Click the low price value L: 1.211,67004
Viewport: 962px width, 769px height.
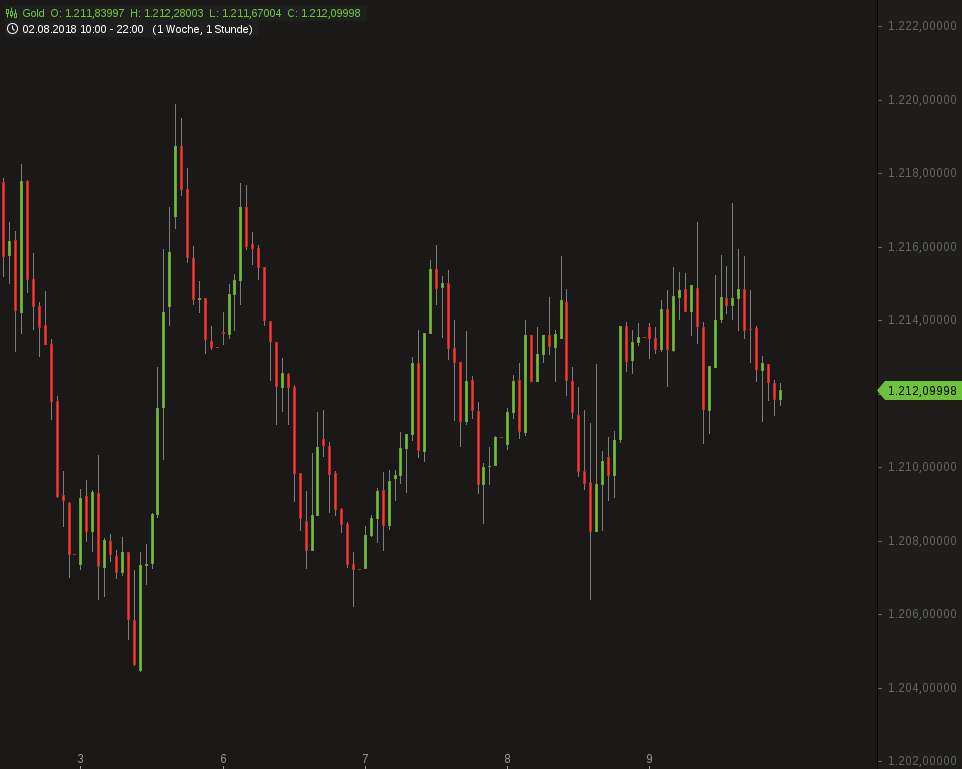[245, 13]
